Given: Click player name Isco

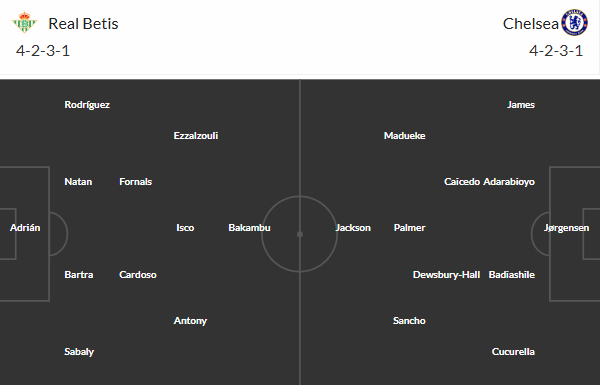Looking at the screenshot, I should click(185, 228).
